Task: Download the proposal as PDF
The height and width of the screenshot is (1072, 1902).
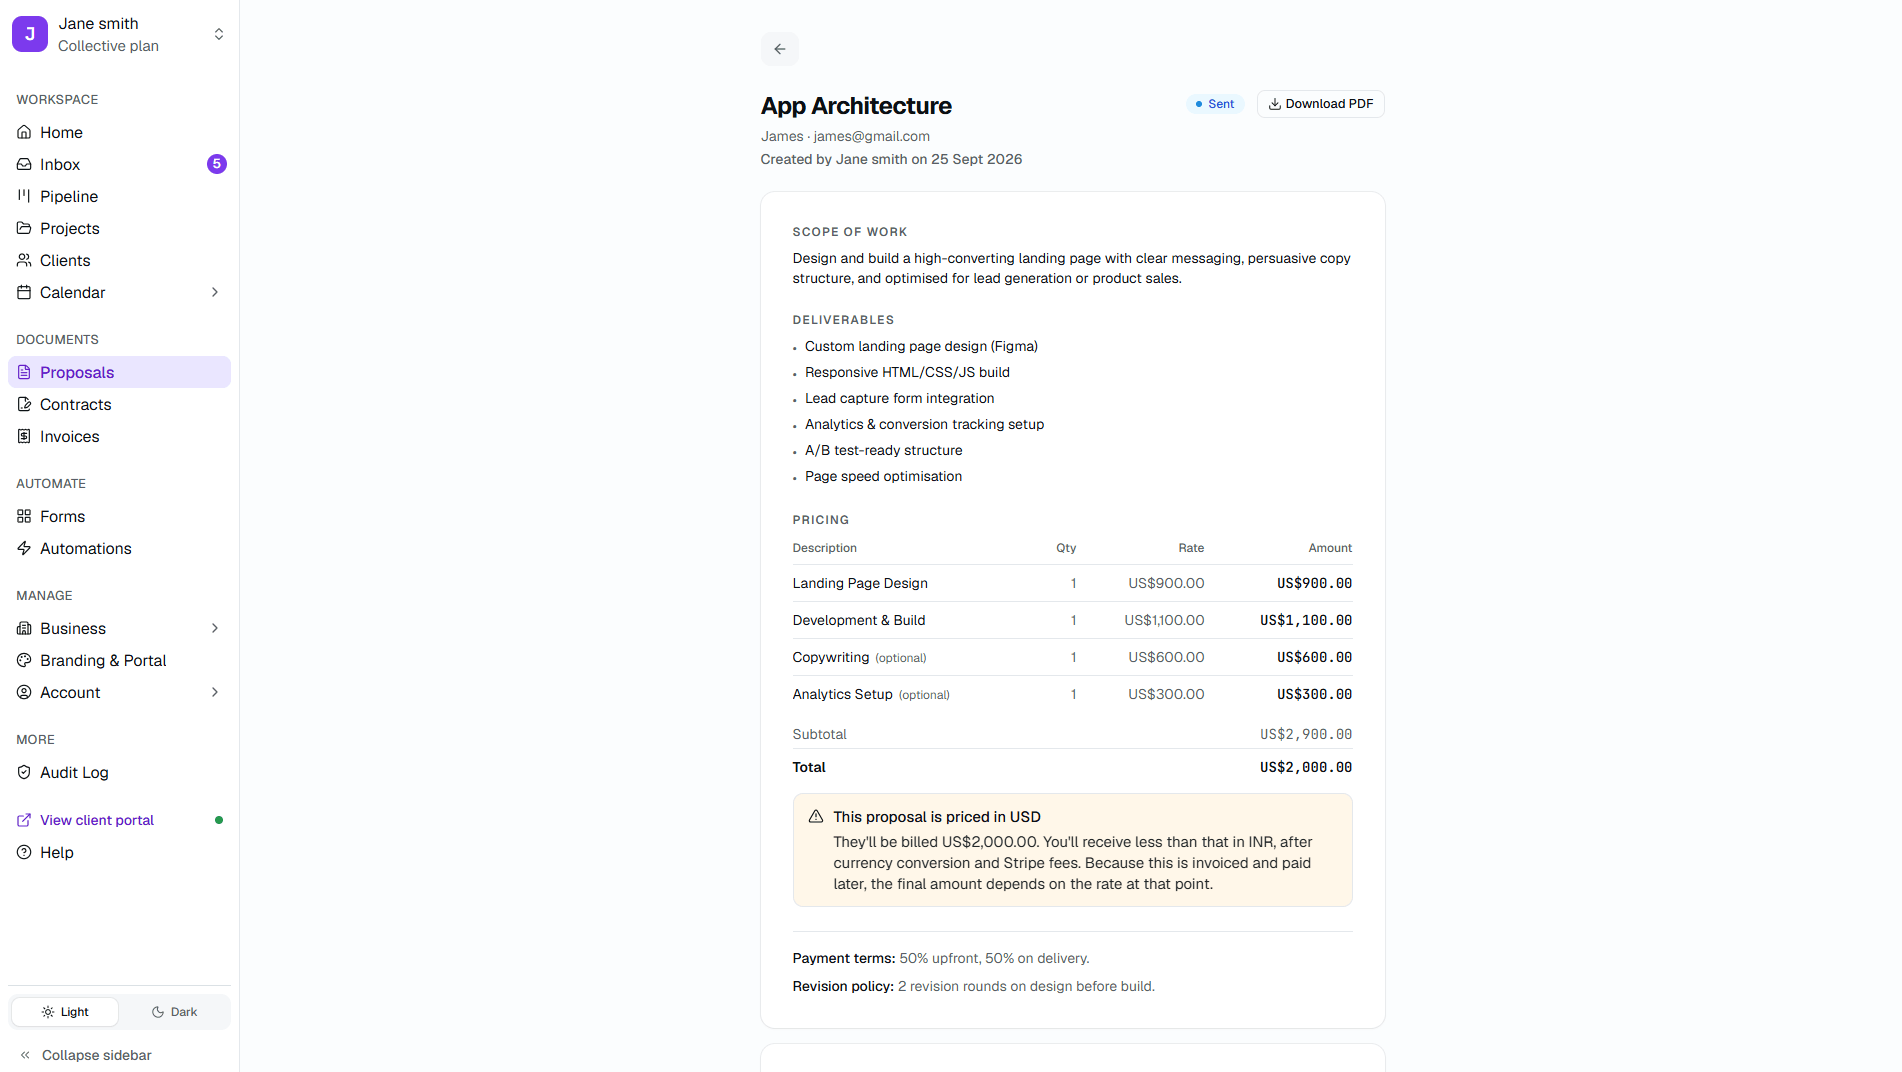Action: tap(1321, 104)
